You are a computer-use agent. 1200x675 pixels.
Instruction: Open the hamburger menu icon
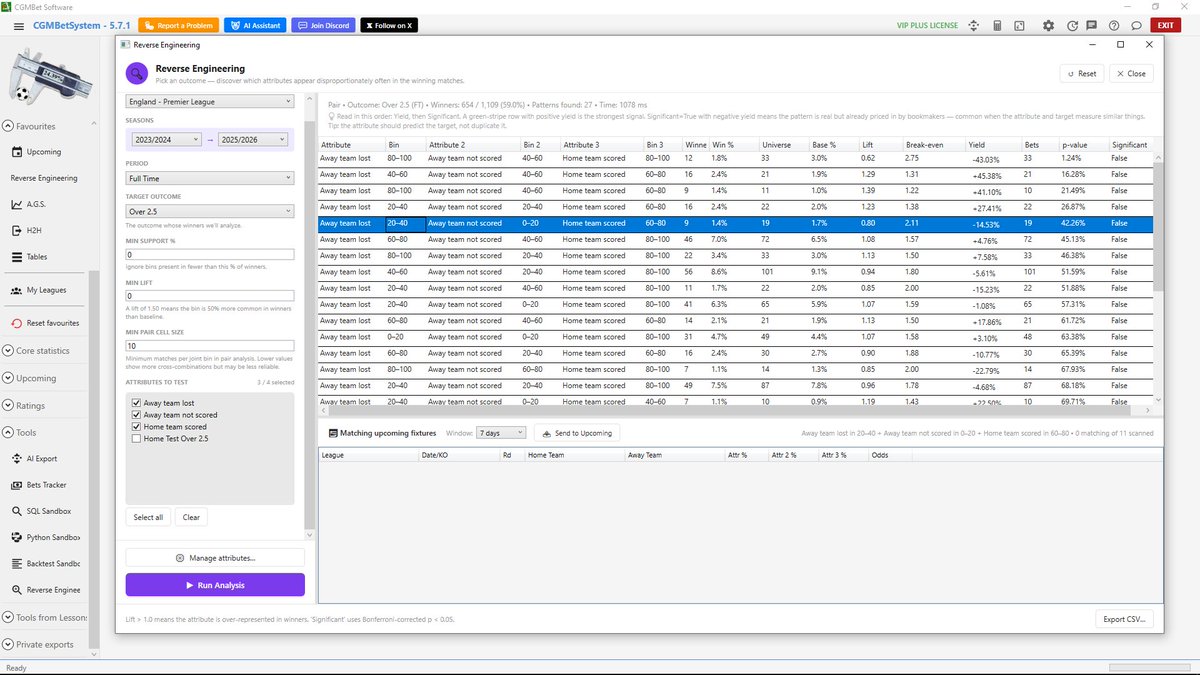pyautogui.click(x=18, y=26)
